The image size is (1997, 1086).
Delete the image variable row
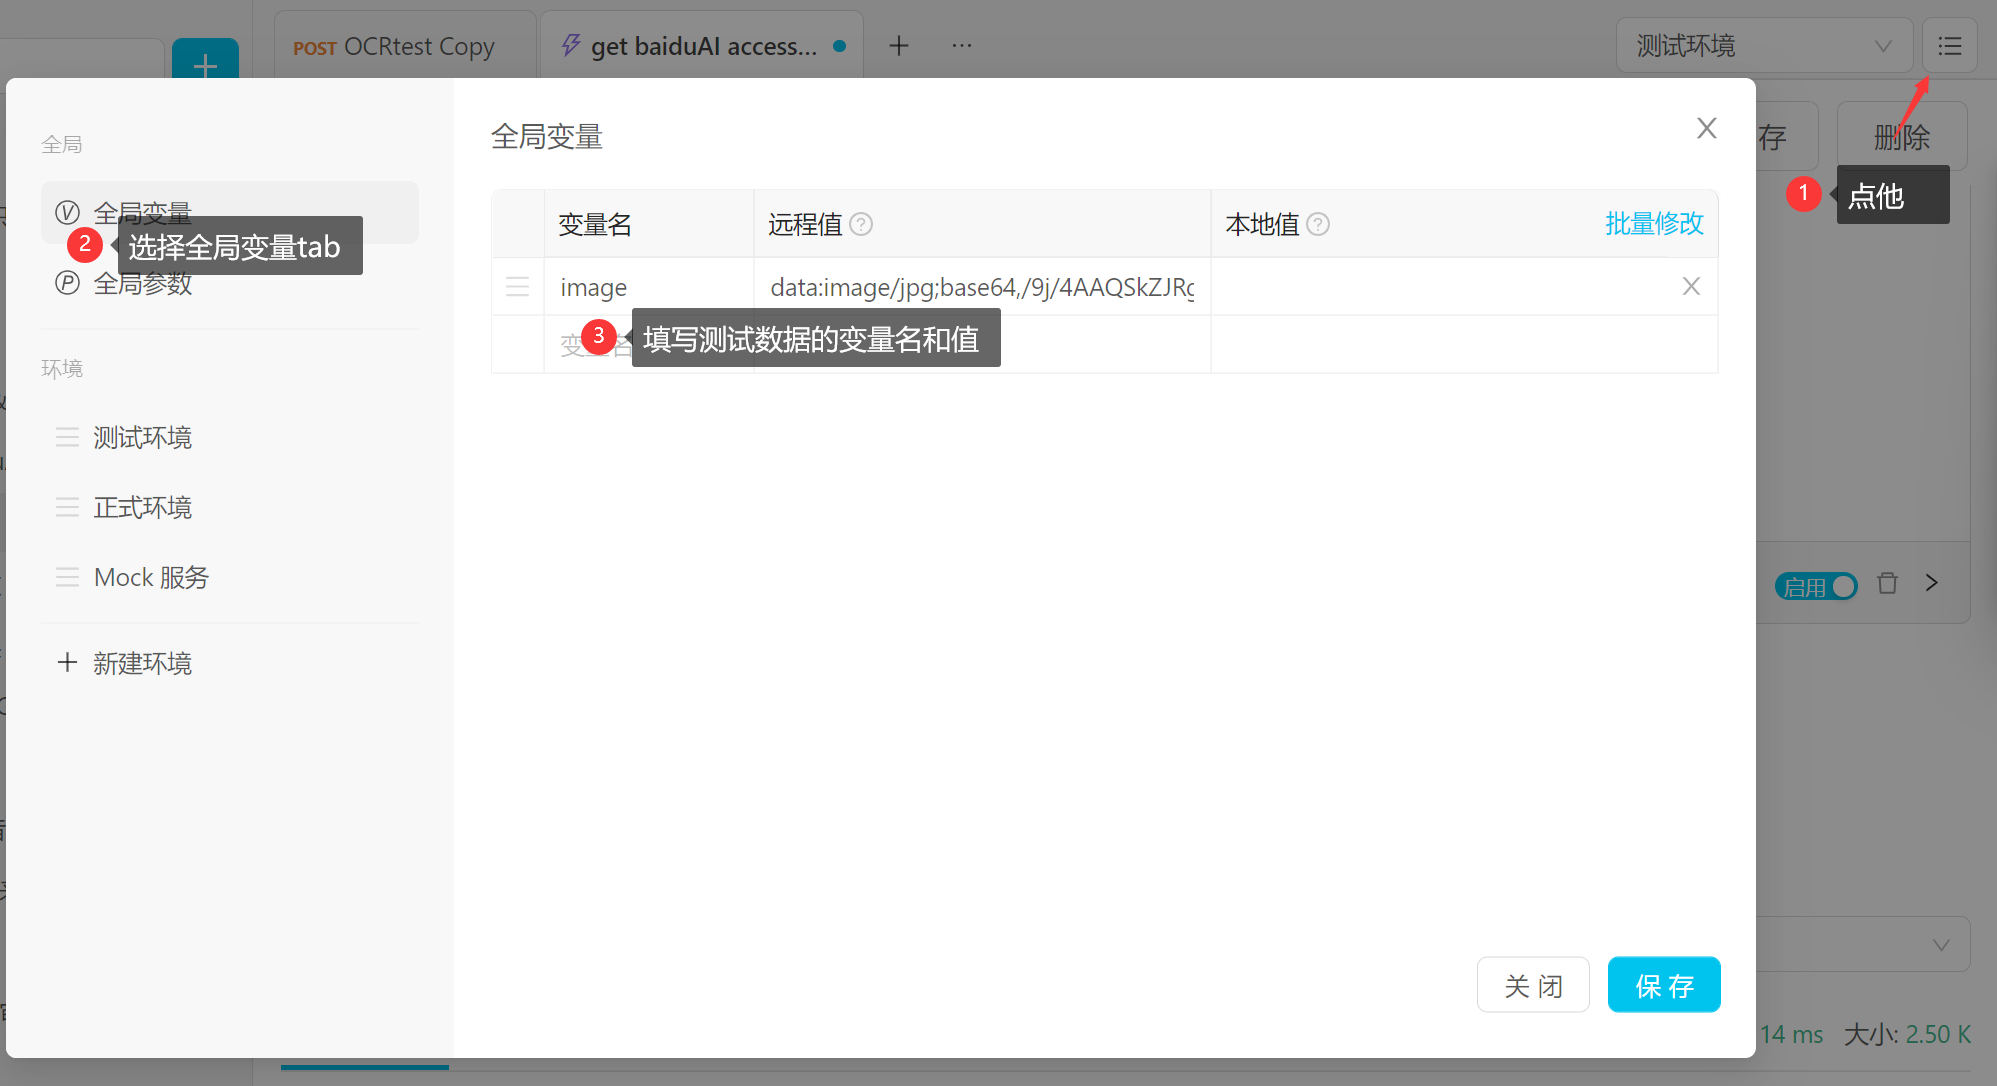tap(1691, 287)
